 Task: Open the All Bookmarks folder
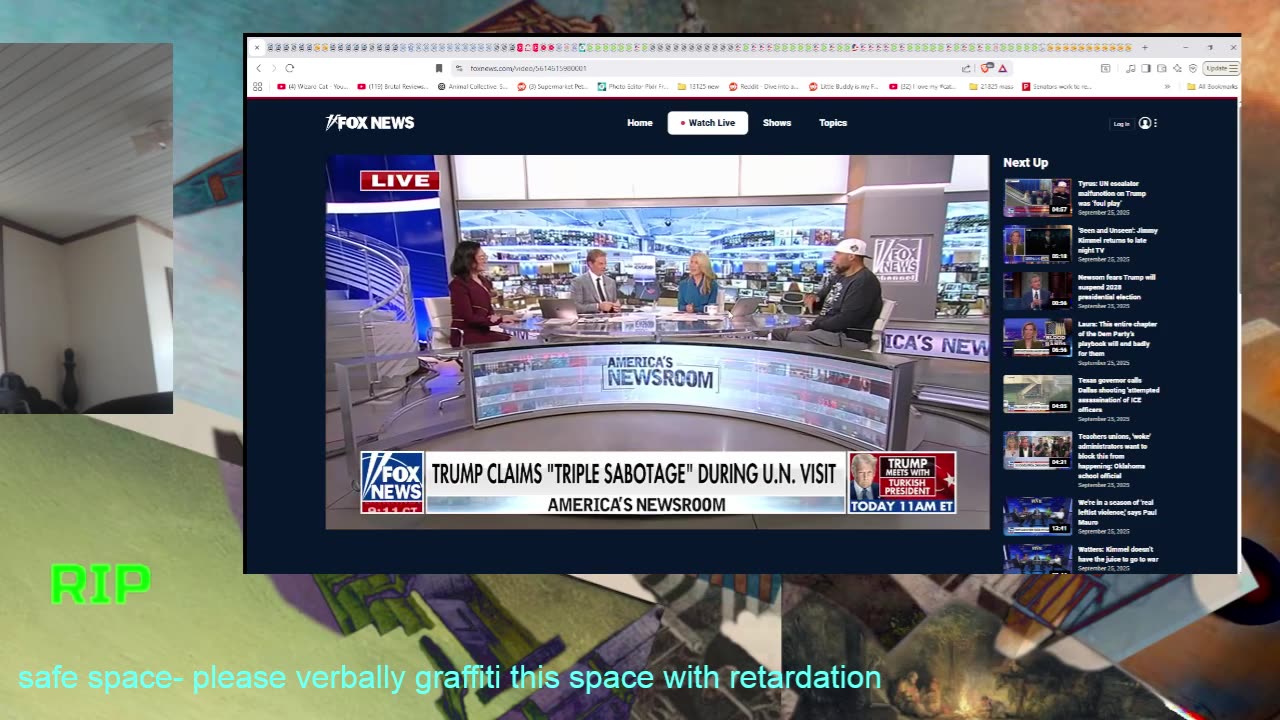1212,87
